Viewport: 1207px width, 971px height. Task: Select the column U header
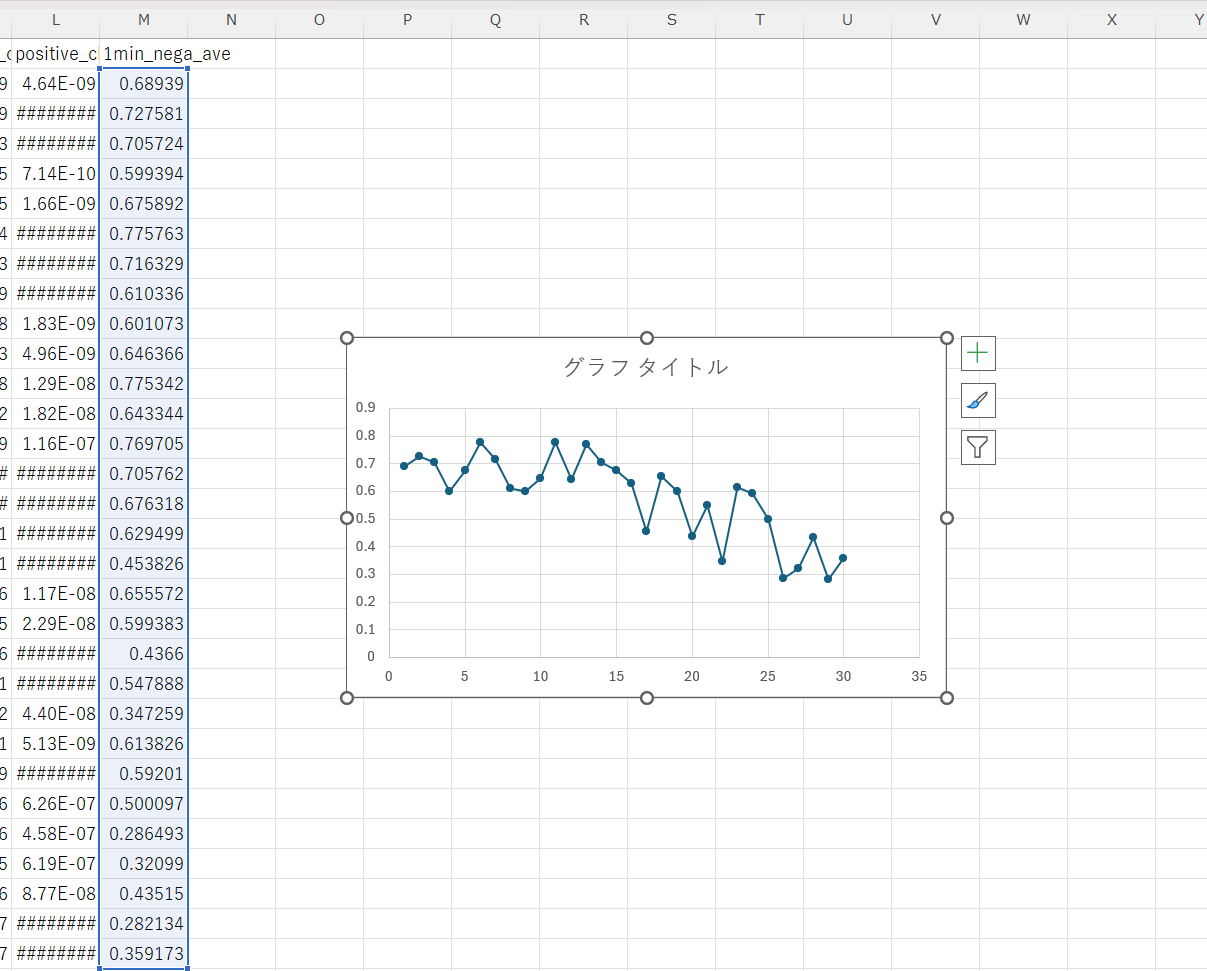[847, 19]
